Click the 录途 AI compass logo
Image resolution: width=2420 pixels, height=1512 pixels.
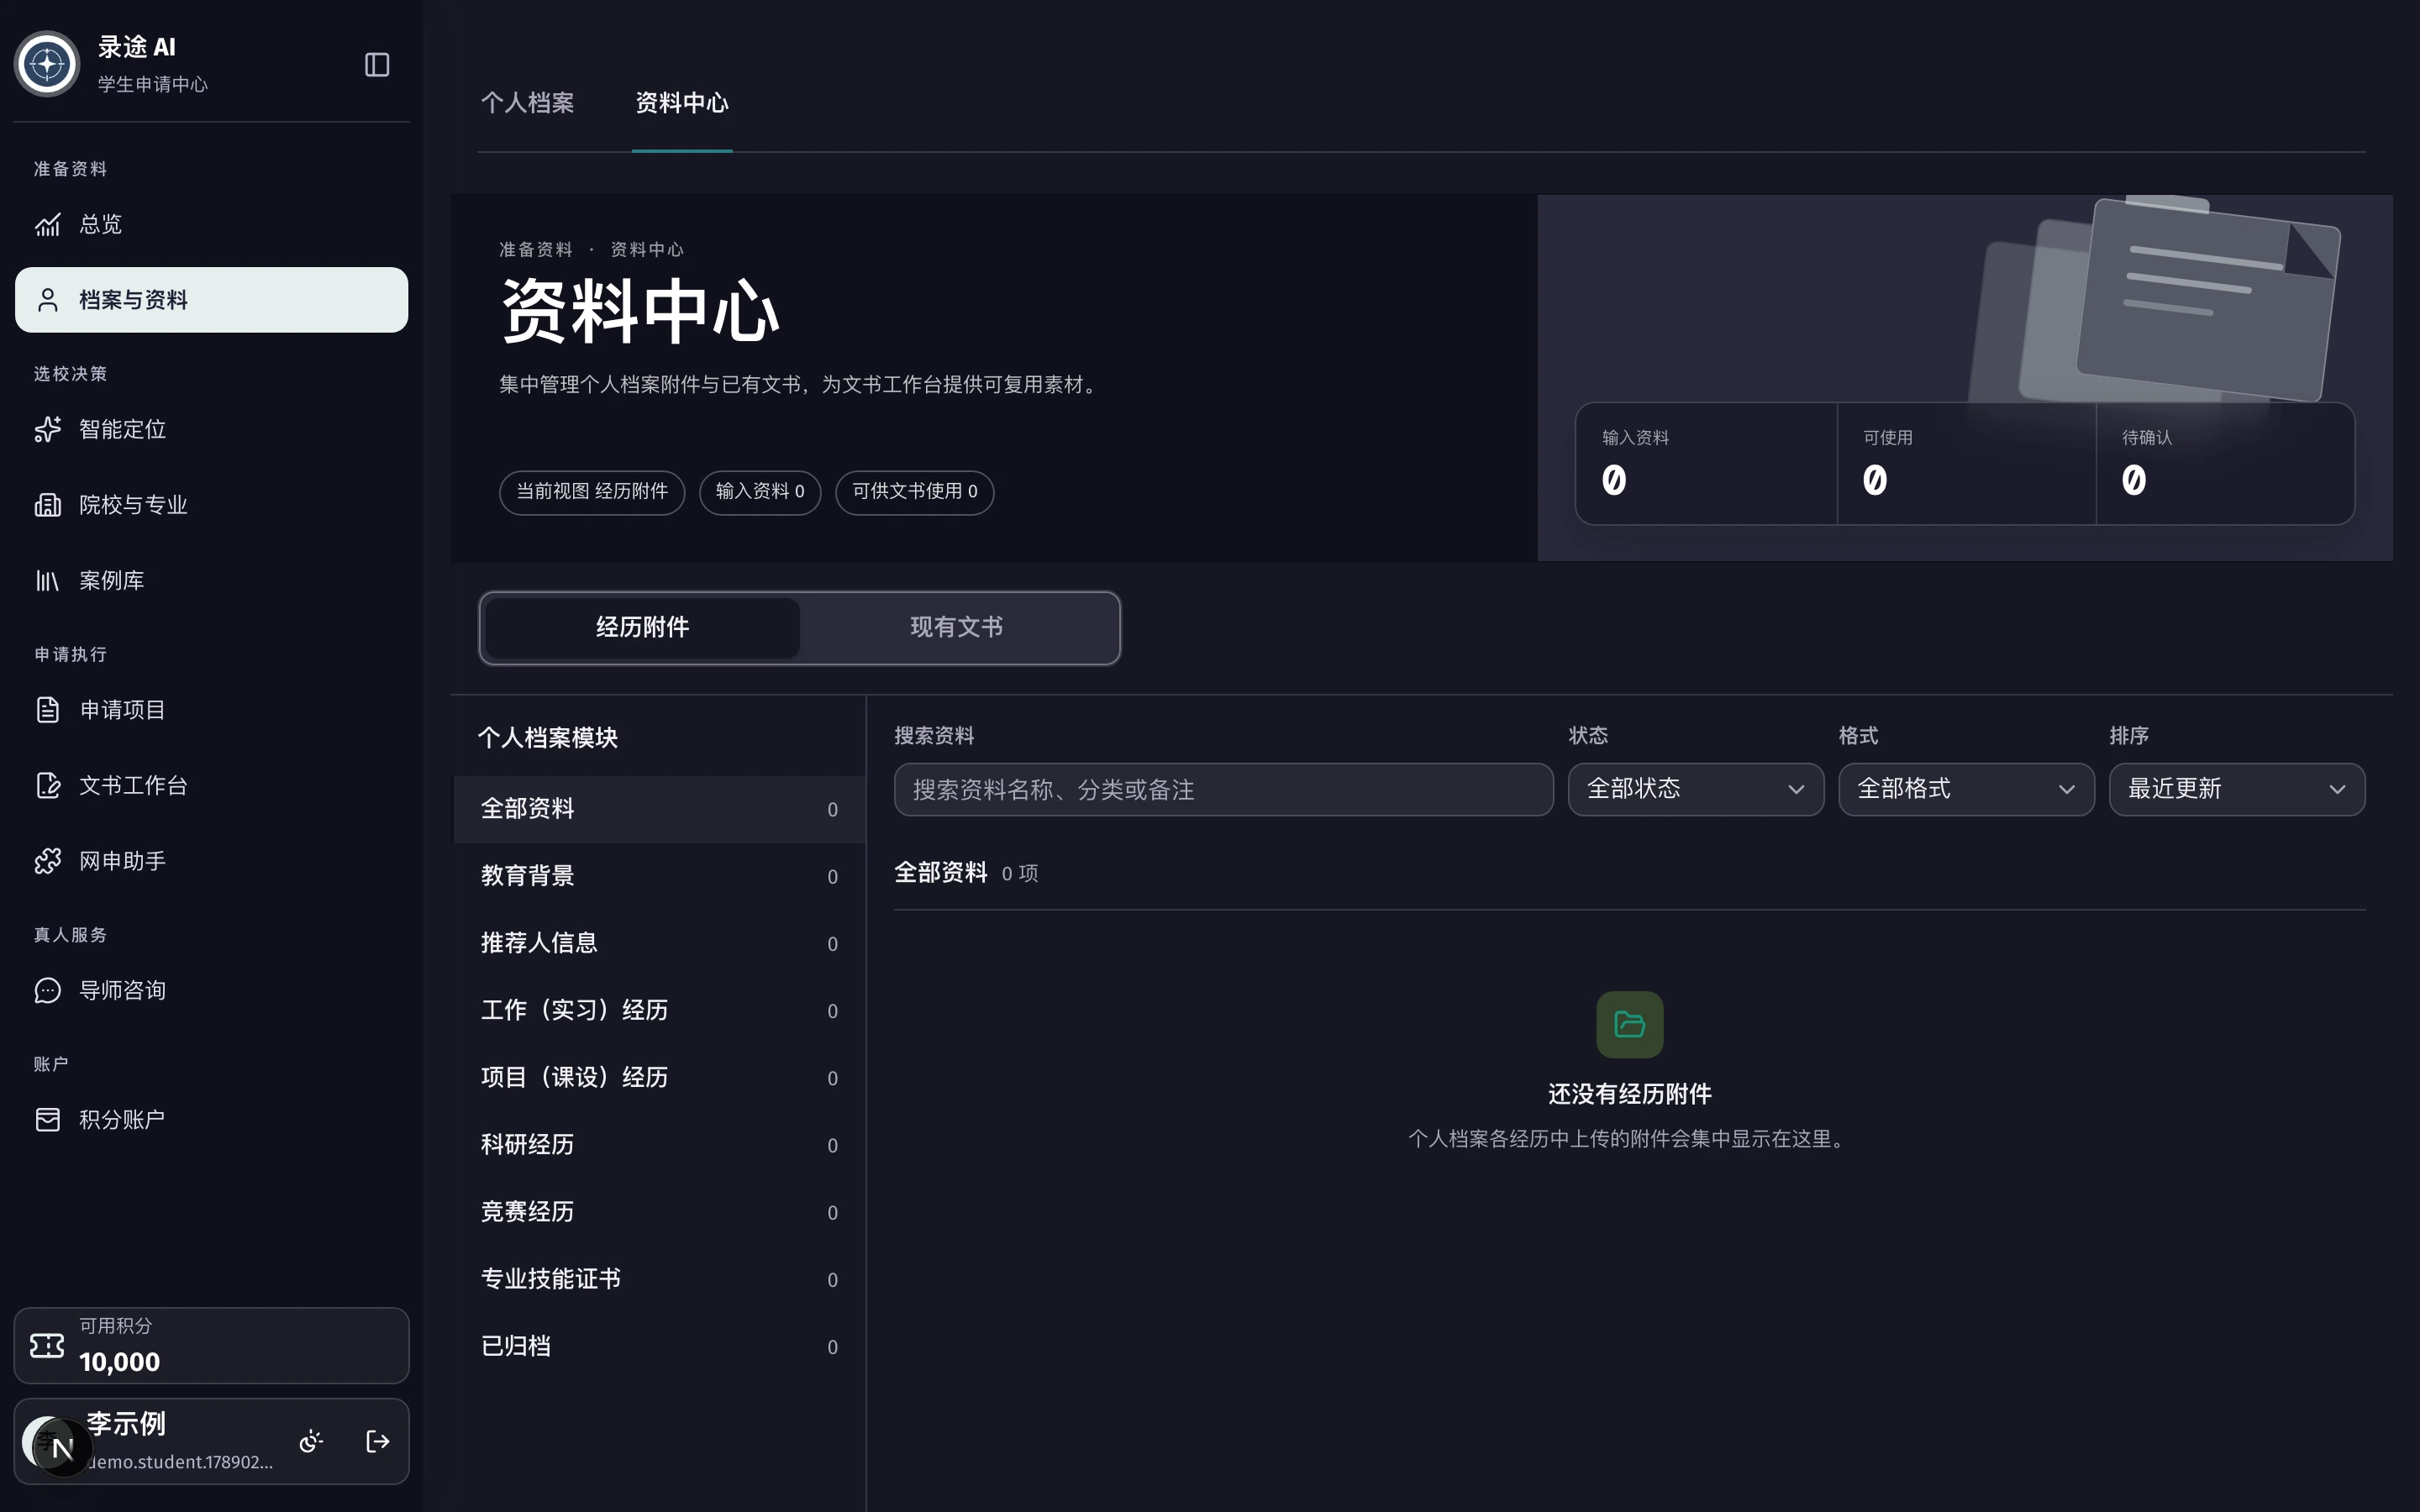click(x=47, y=65)
